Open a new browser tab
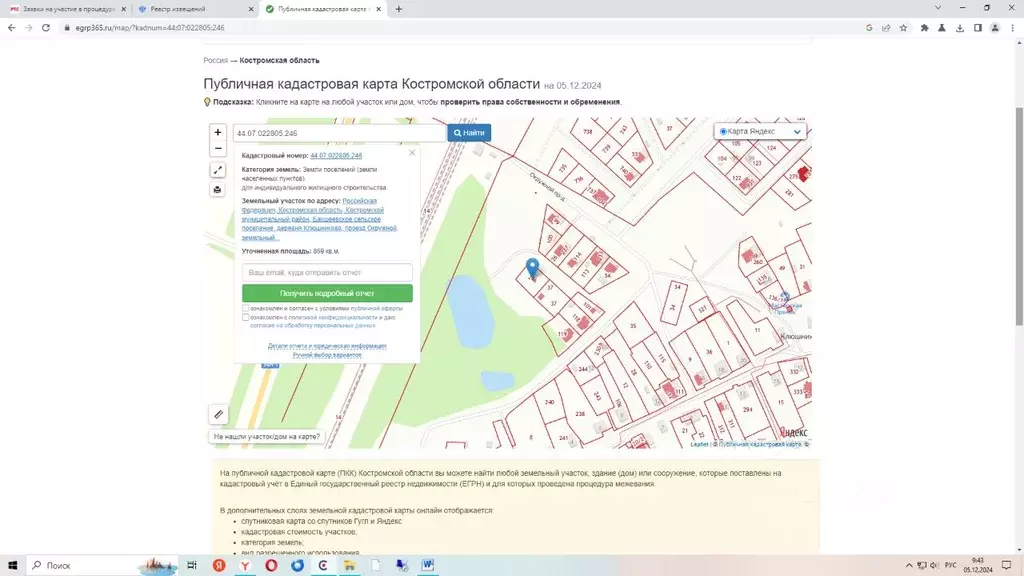This screenshot has height=576, width=1024. click(398, 9)
